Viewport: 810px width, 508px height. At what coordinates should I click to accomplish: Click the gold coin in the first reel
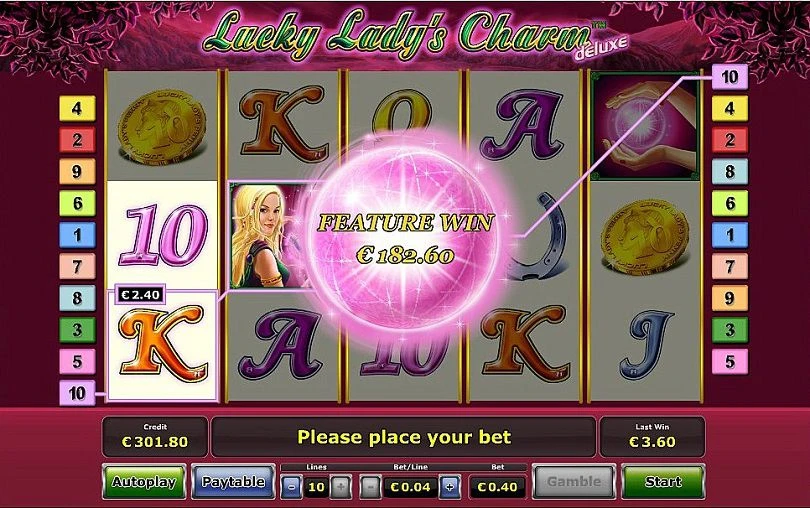[x=162, y=127]
